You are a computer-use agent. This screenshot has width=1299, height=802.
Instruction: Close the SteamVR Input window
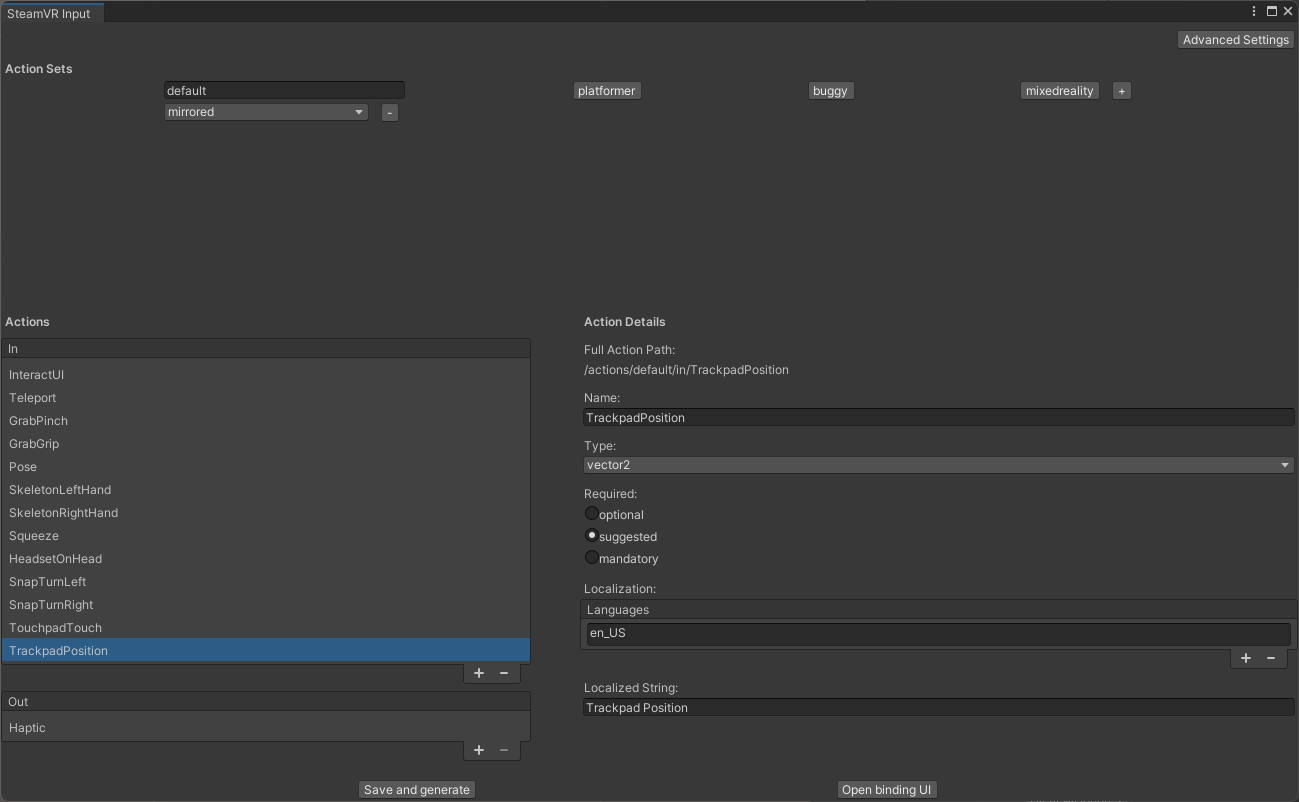pos(1288,12)
